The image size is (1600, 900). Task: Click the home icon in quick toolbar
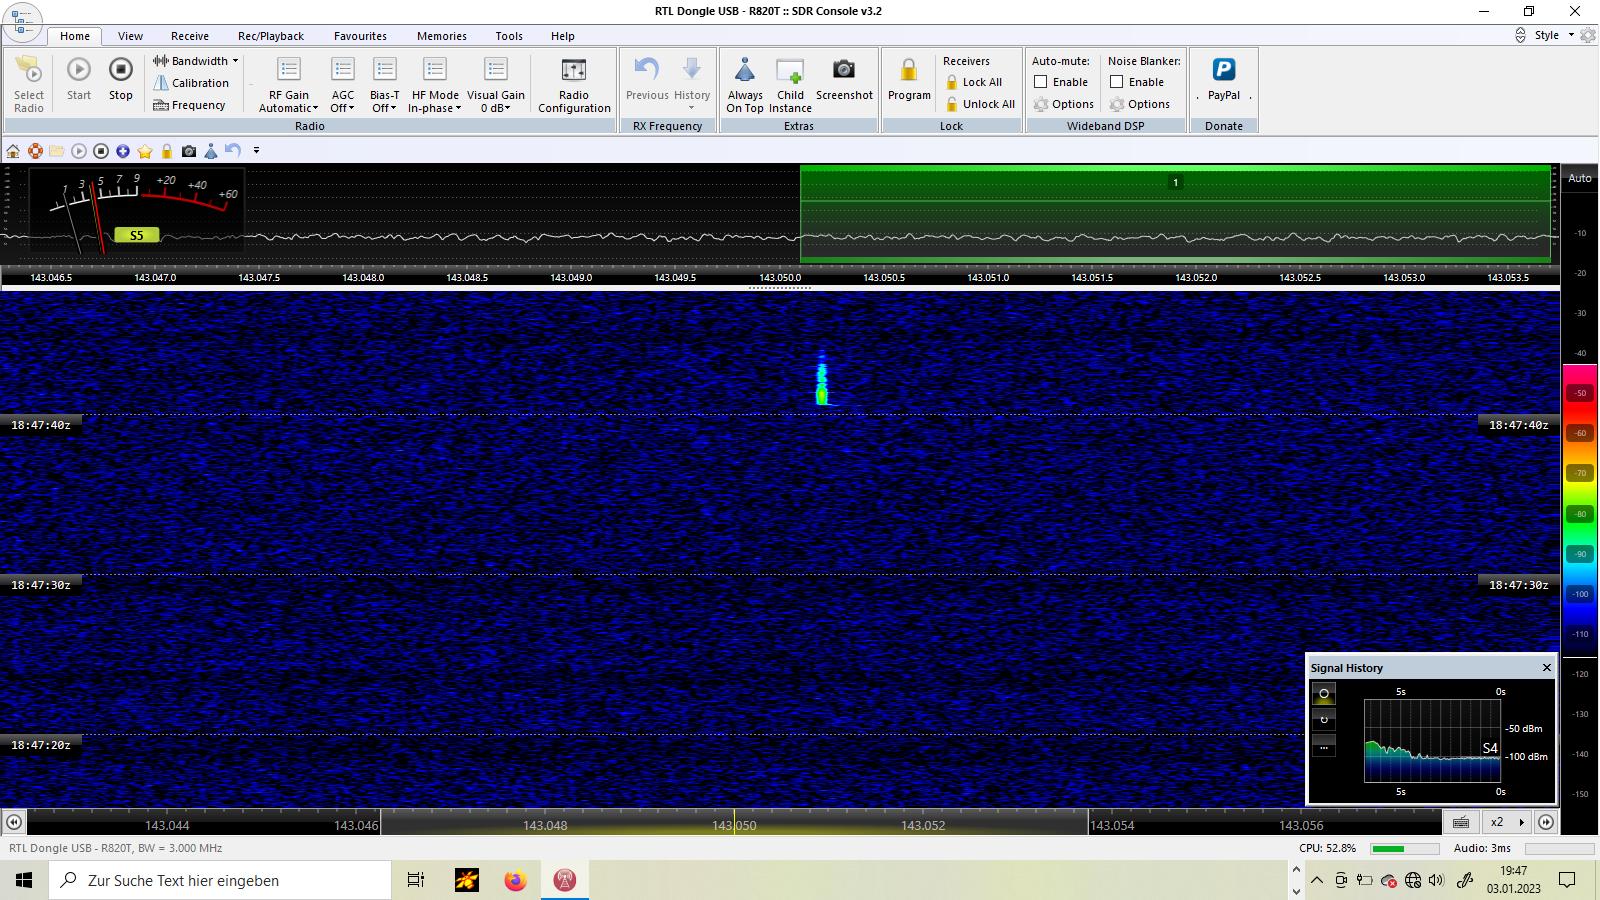pyautogui.click(x=13, y=151)
